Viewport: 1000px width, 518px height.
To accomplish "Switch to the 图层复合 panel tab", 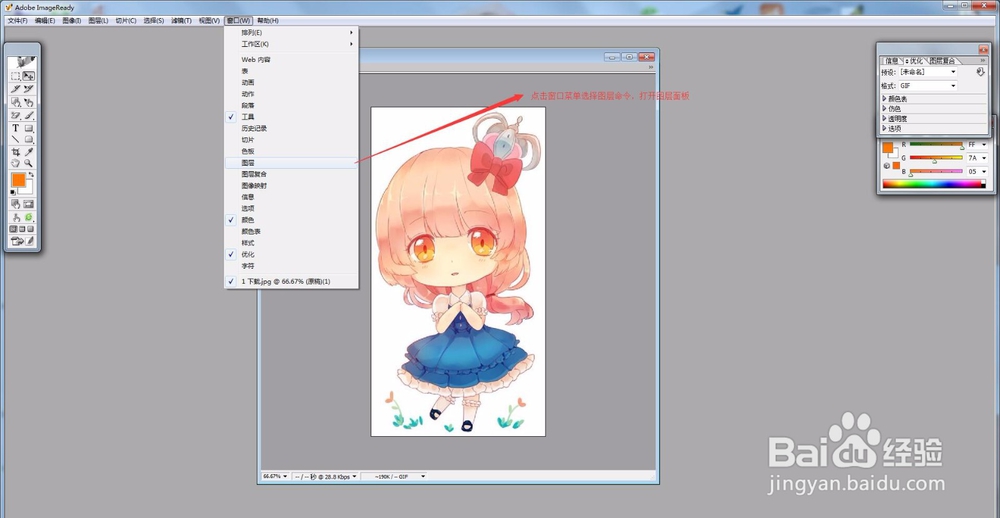I will [942, 61].
